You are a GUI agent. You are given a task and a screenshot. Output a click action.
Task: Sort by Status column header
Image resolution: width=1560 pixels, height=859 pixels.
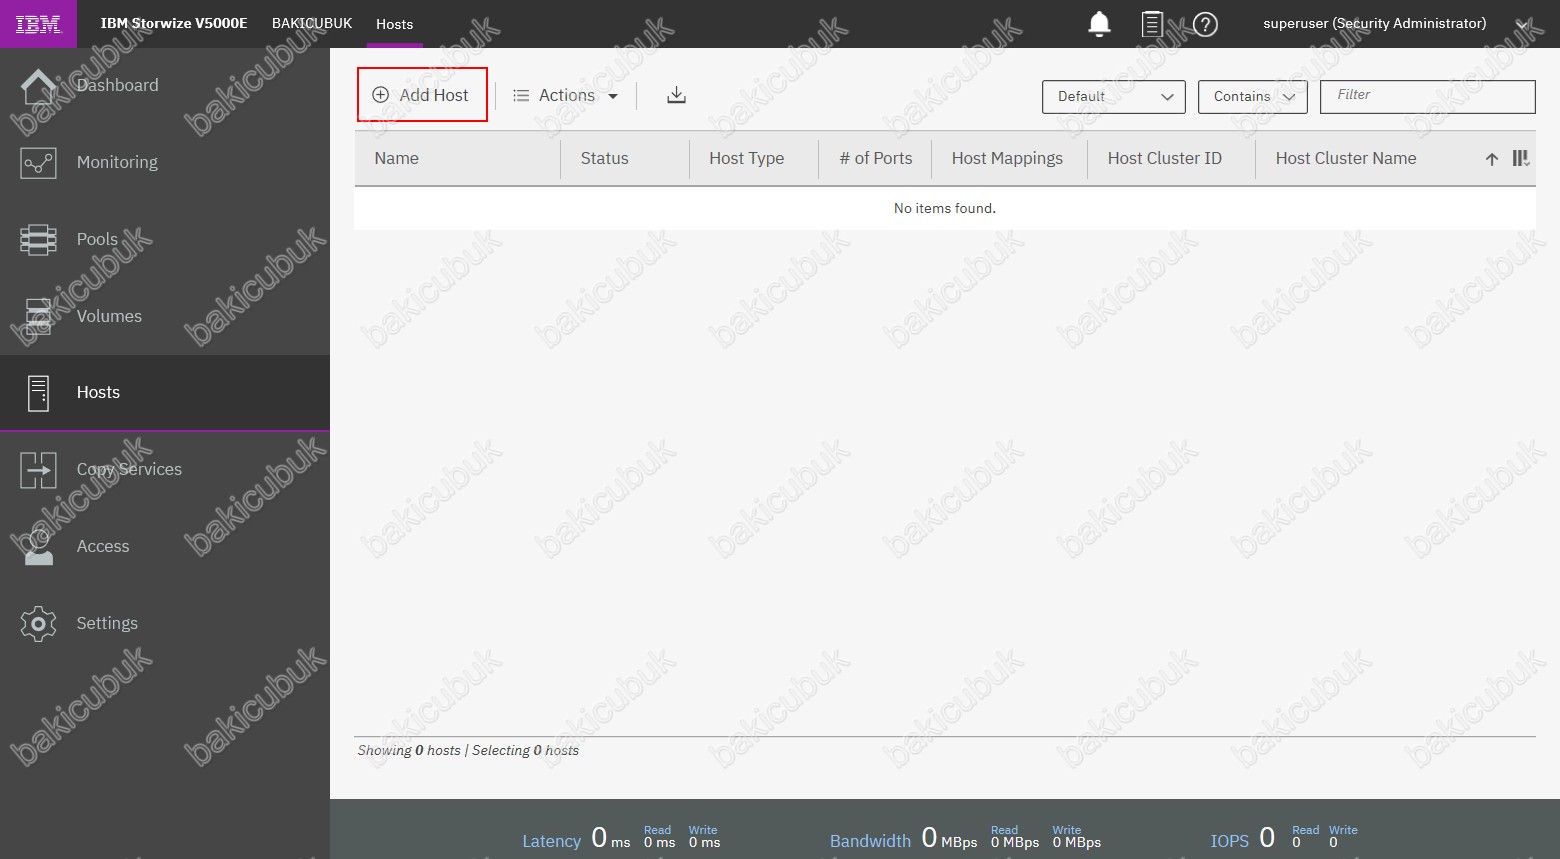(x=604, y=158)
